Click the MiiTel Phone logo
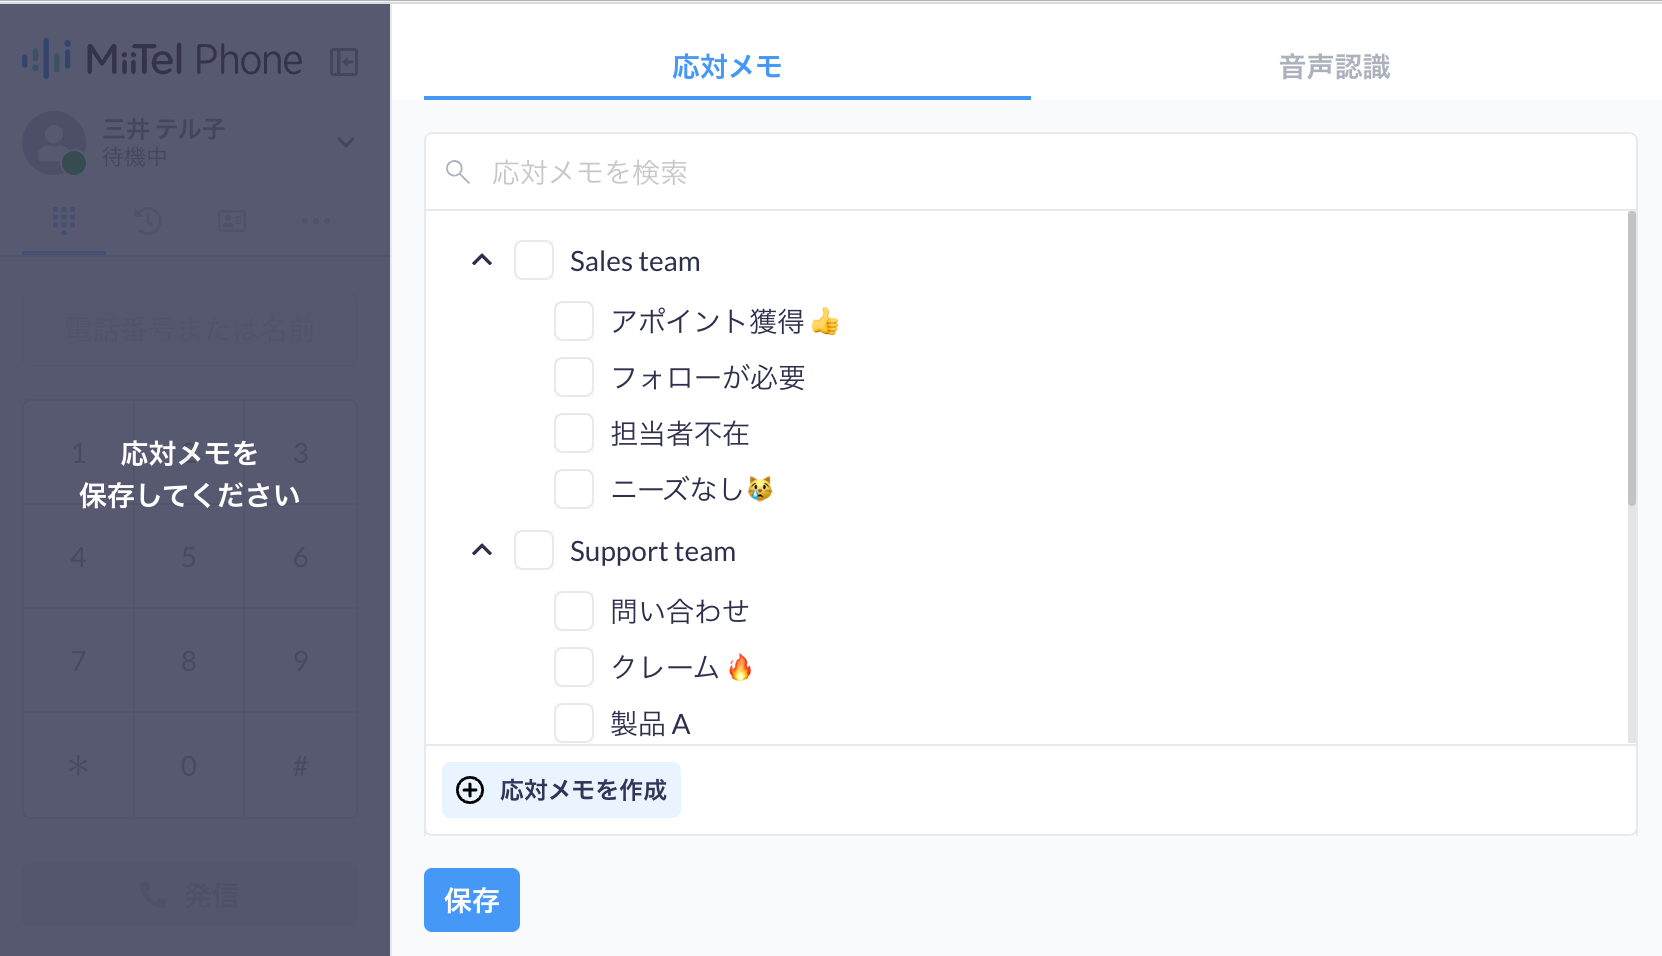Image resolution: width=1662 pixels, height=956 pixels. [x=162, y=60]
